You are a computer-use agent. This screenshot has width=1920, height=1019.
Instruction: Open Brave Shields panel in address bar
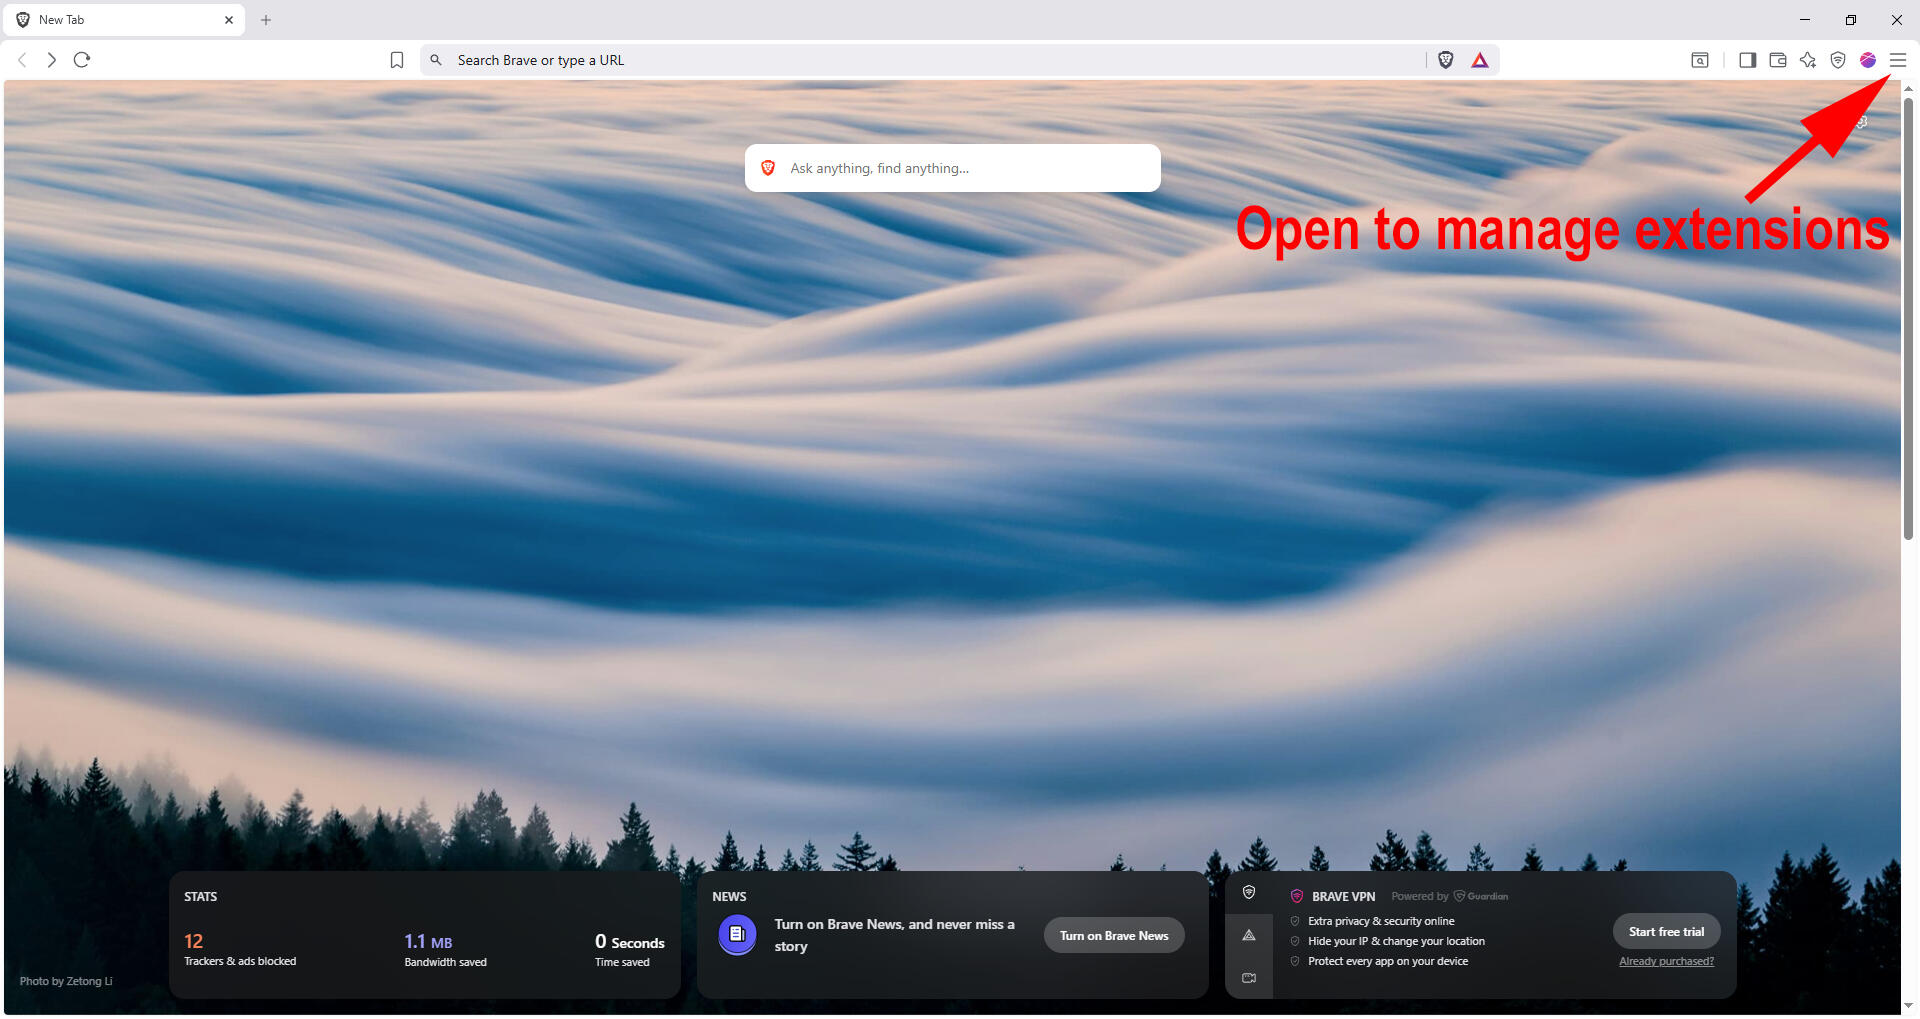(1445, 60)
